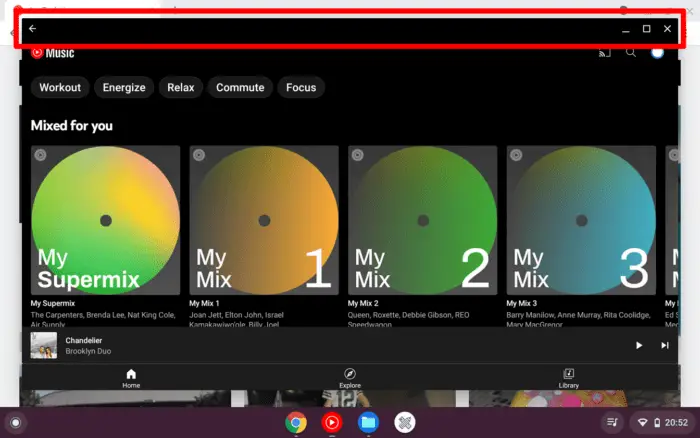Select the Focus mood chip
Screen dimensions: 700x438
click(x=301, y=88)
